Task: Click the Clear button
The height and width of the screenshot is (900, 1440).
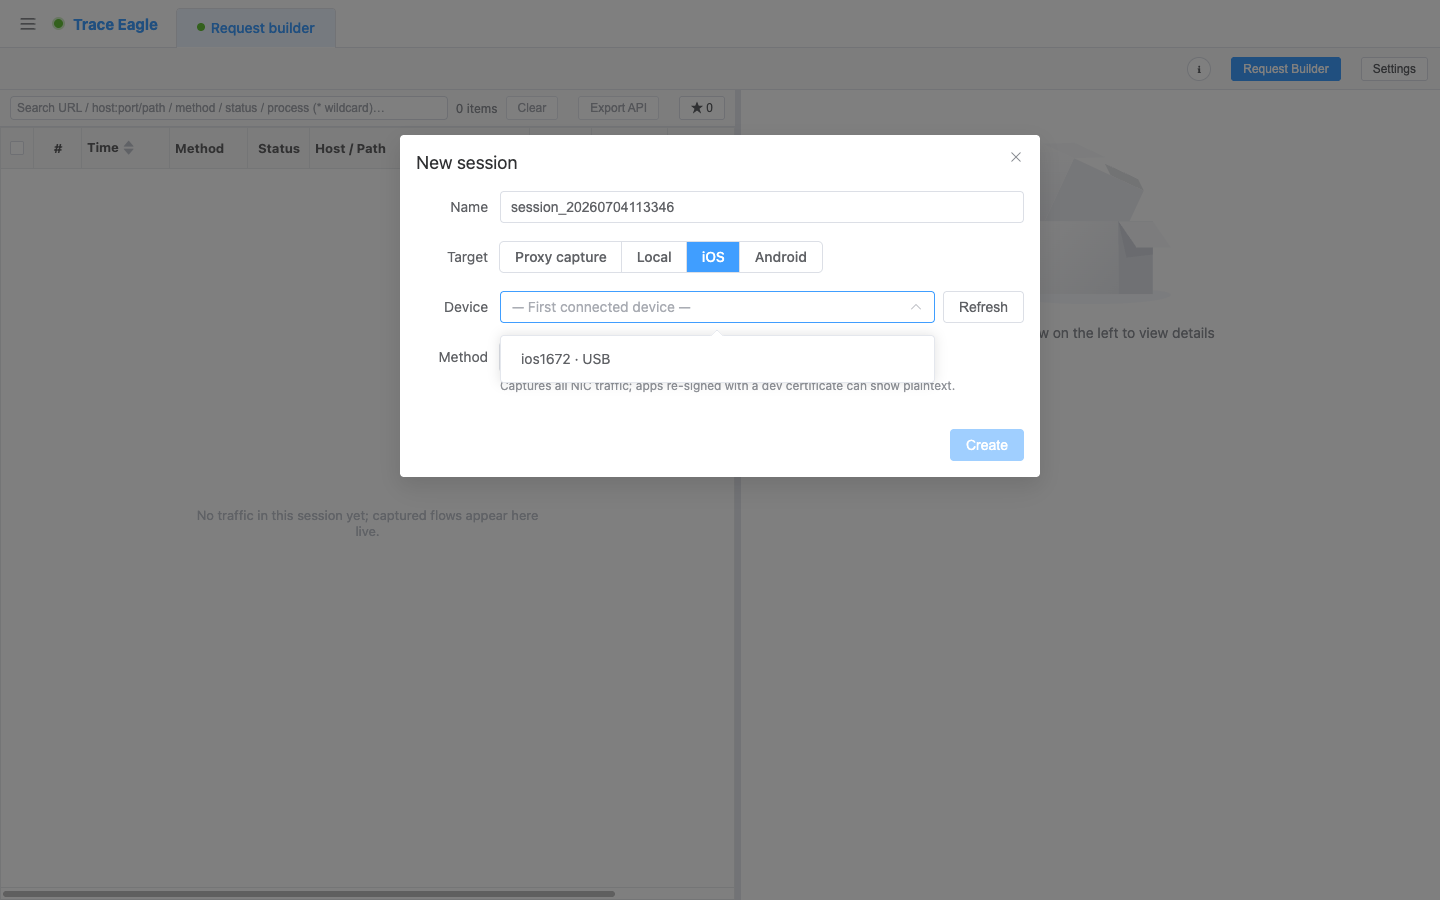Action: click(531, 108)
